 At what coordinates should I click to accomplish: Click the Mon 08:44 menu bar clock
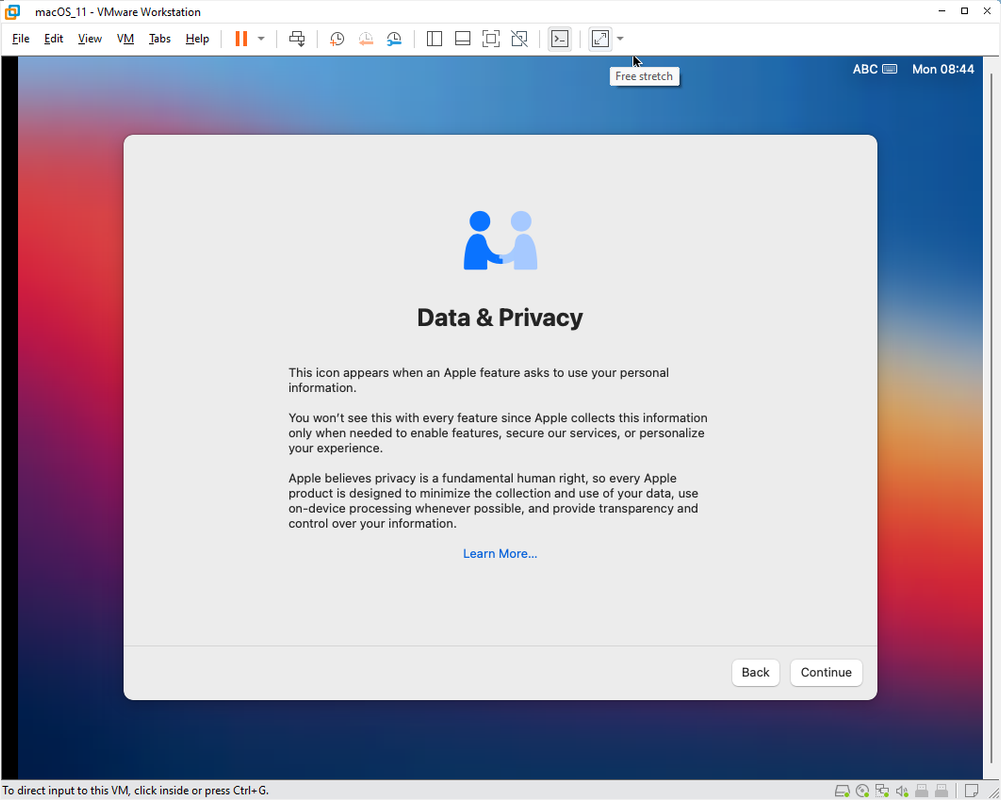click(x=943, y=69)
